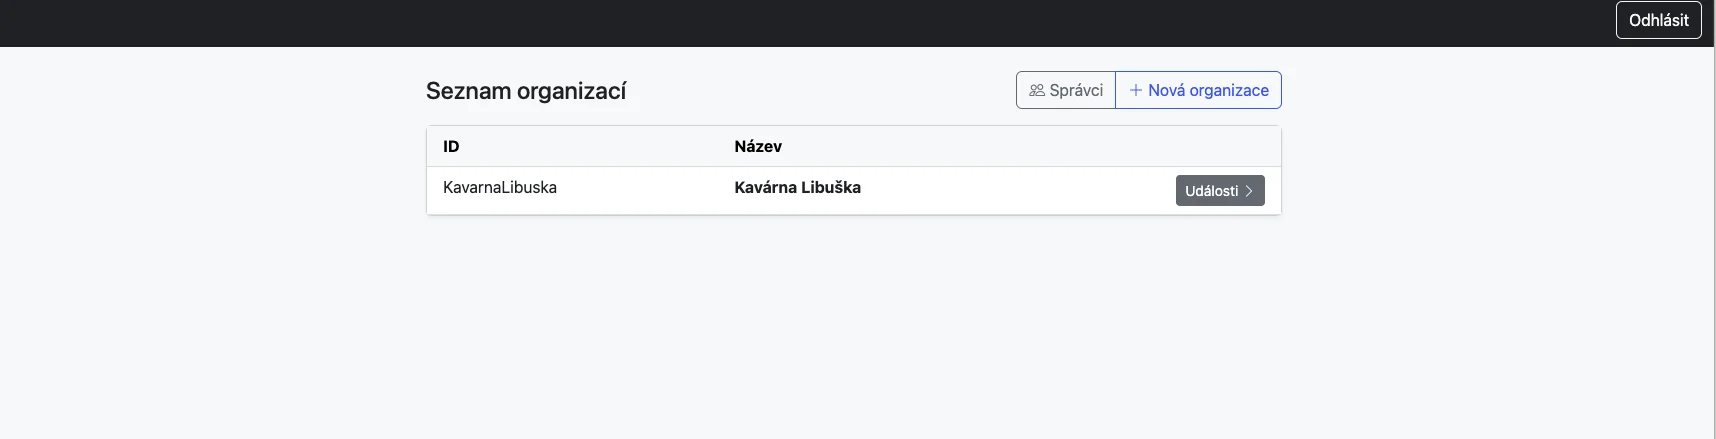
Task: Open Události for Kavárna Libuška
Action: [1219, 191]
